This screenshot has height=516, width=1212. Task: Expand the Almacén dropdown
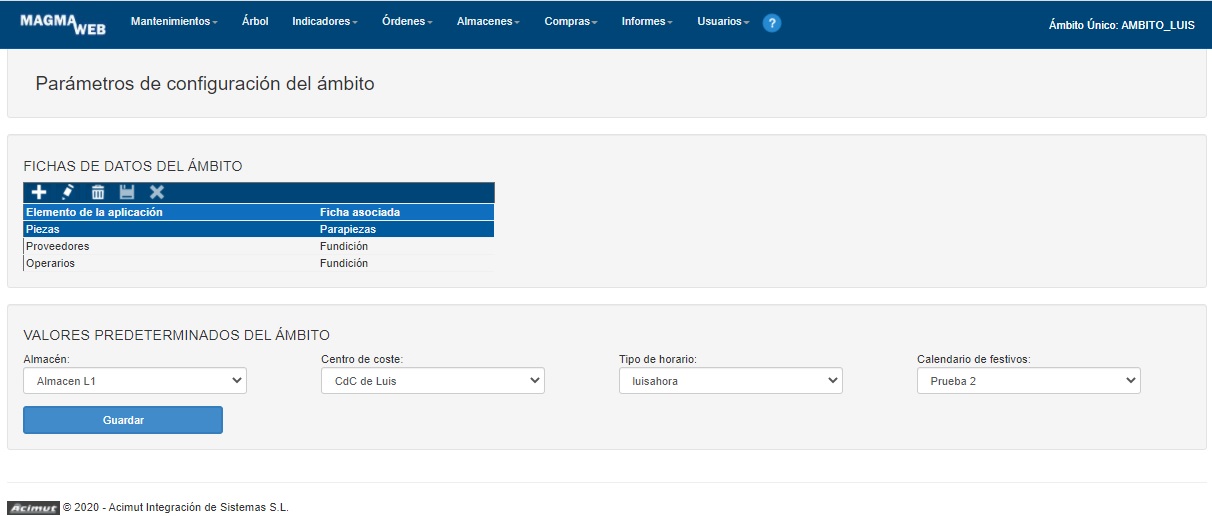(135, 381)
